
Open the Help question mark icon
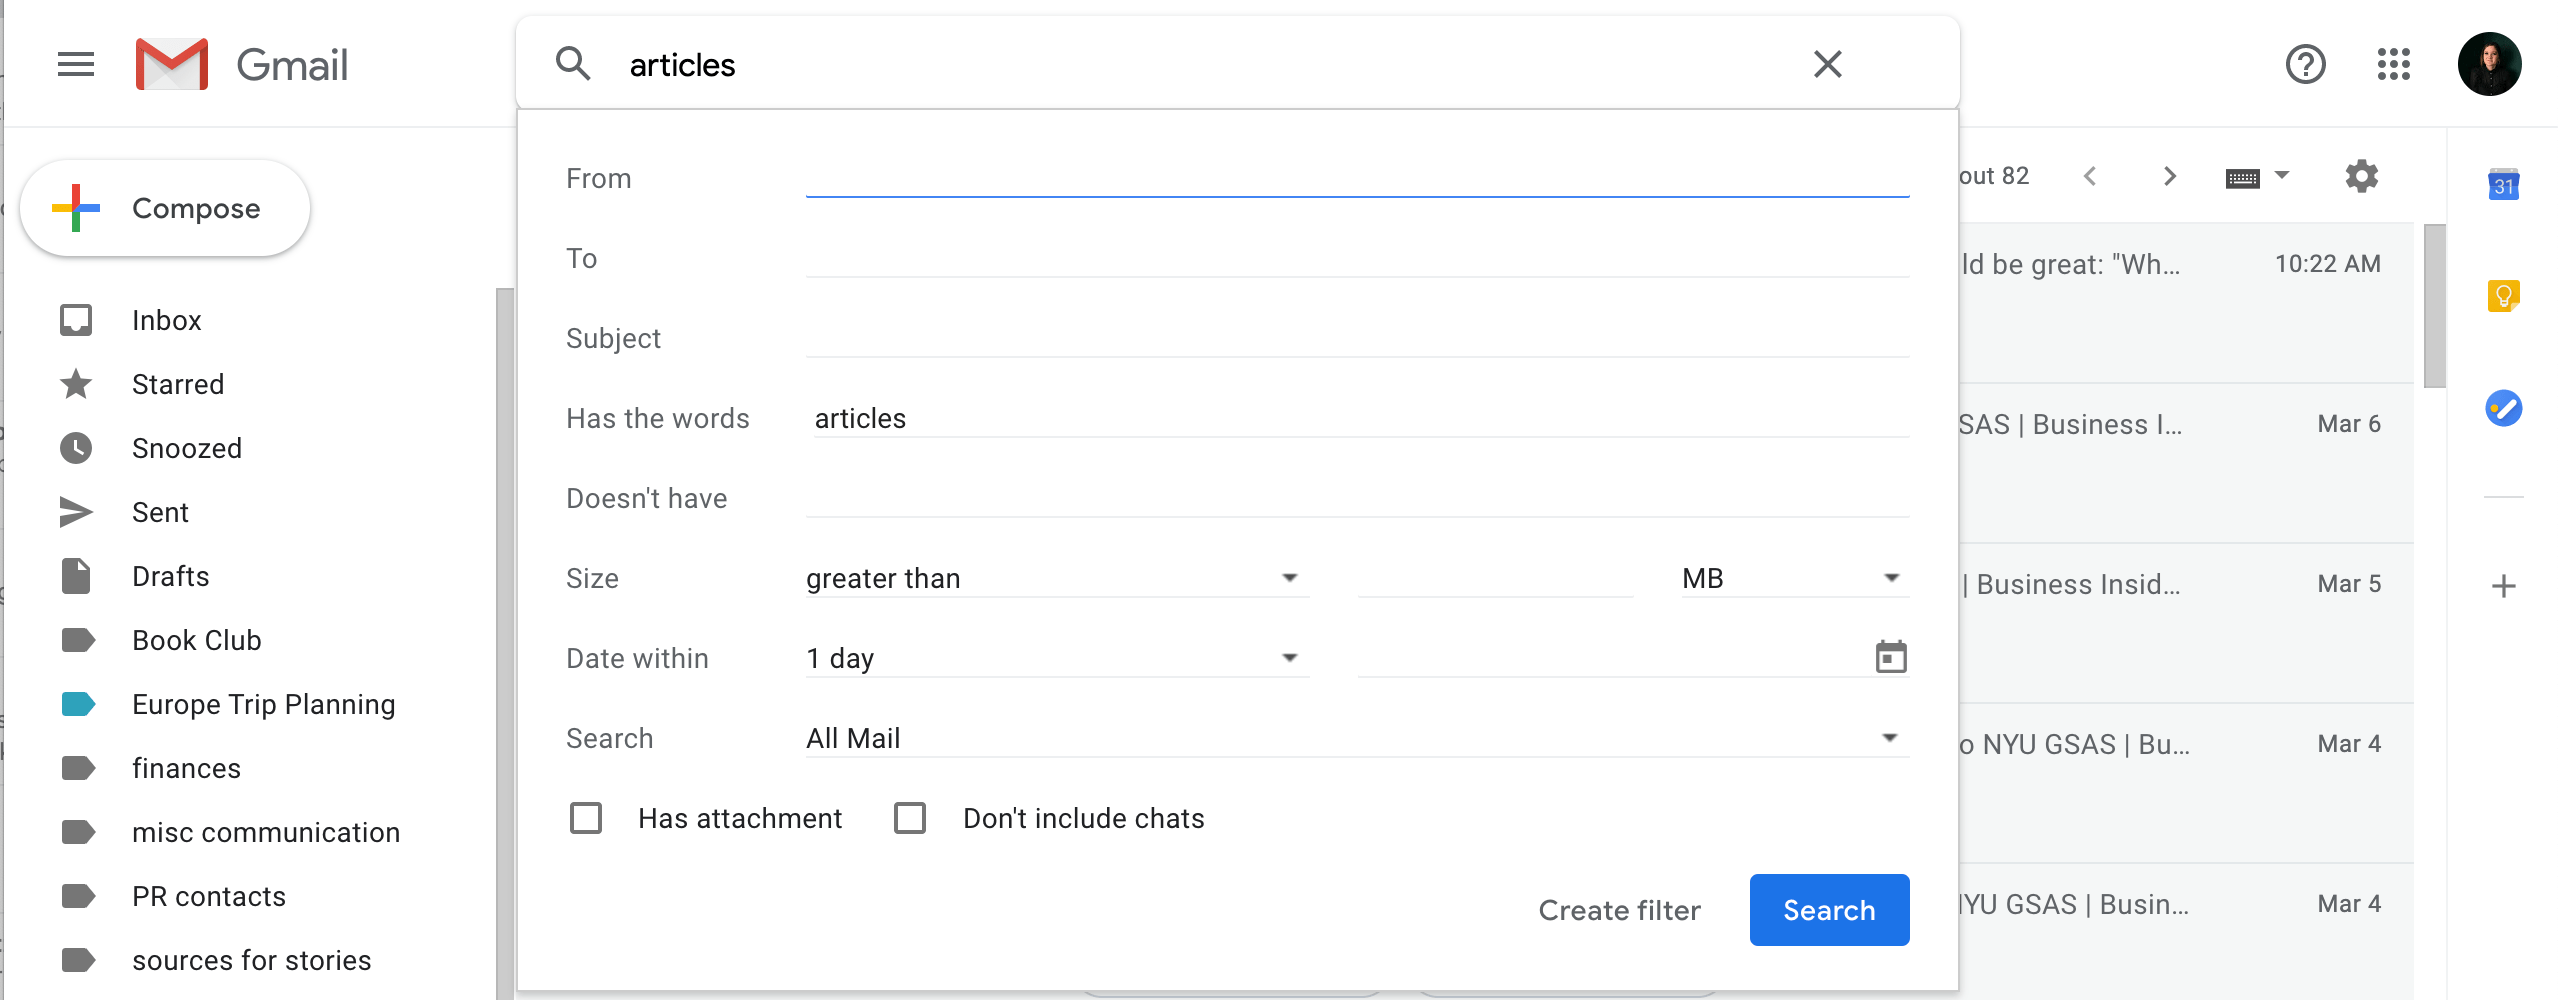pyautogui.click(x=2305, y=64)
